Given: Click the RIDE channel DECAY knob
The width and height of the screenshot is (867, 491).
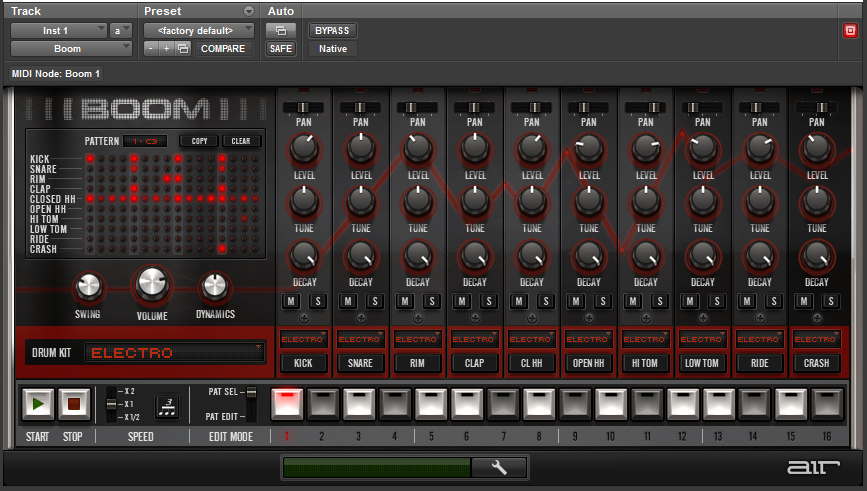Looking at the screenshot, I should pos(760,257).
